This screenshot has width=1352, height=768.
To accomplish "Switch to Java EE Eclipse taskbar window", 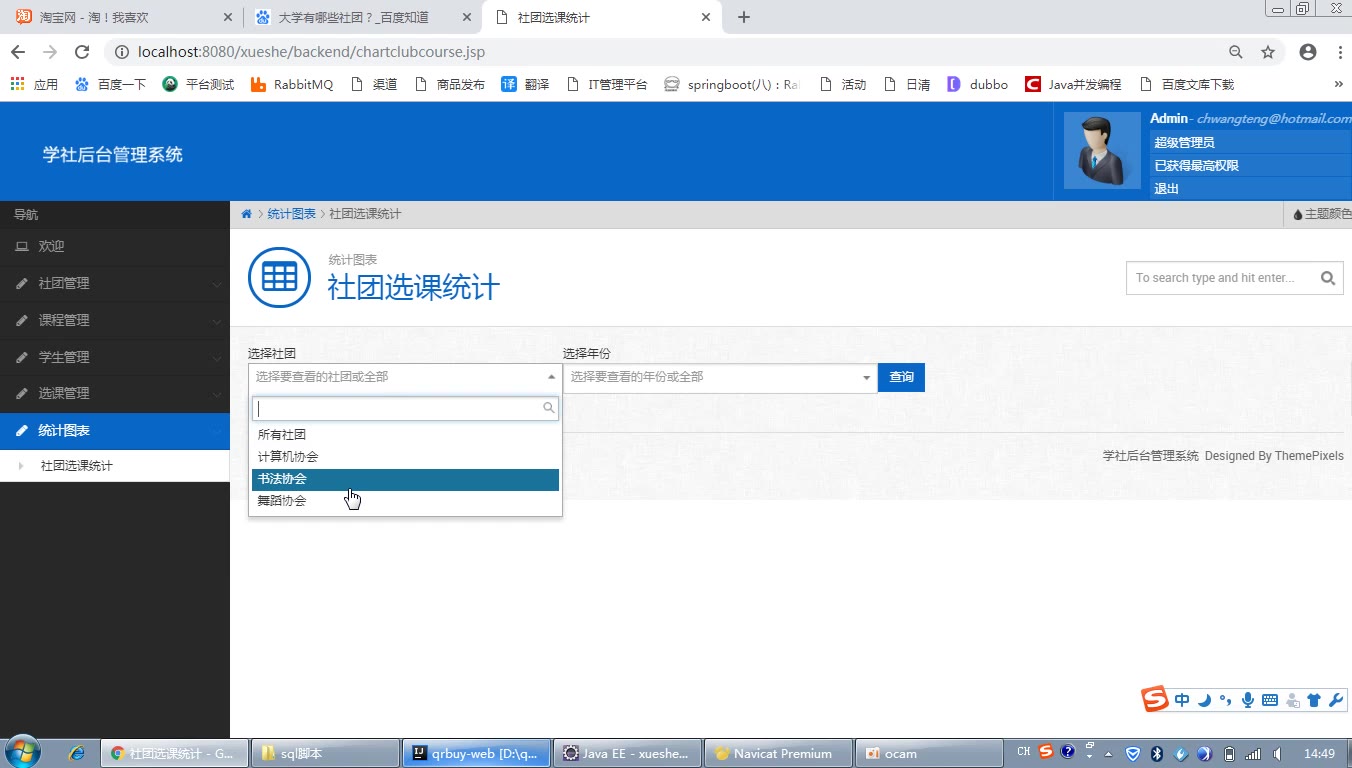I will (629, 753).
